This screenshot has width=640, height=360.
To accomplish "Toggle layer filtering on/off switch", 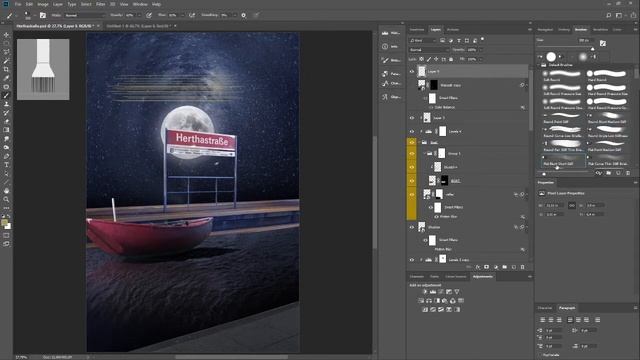I will pos(482,40).
